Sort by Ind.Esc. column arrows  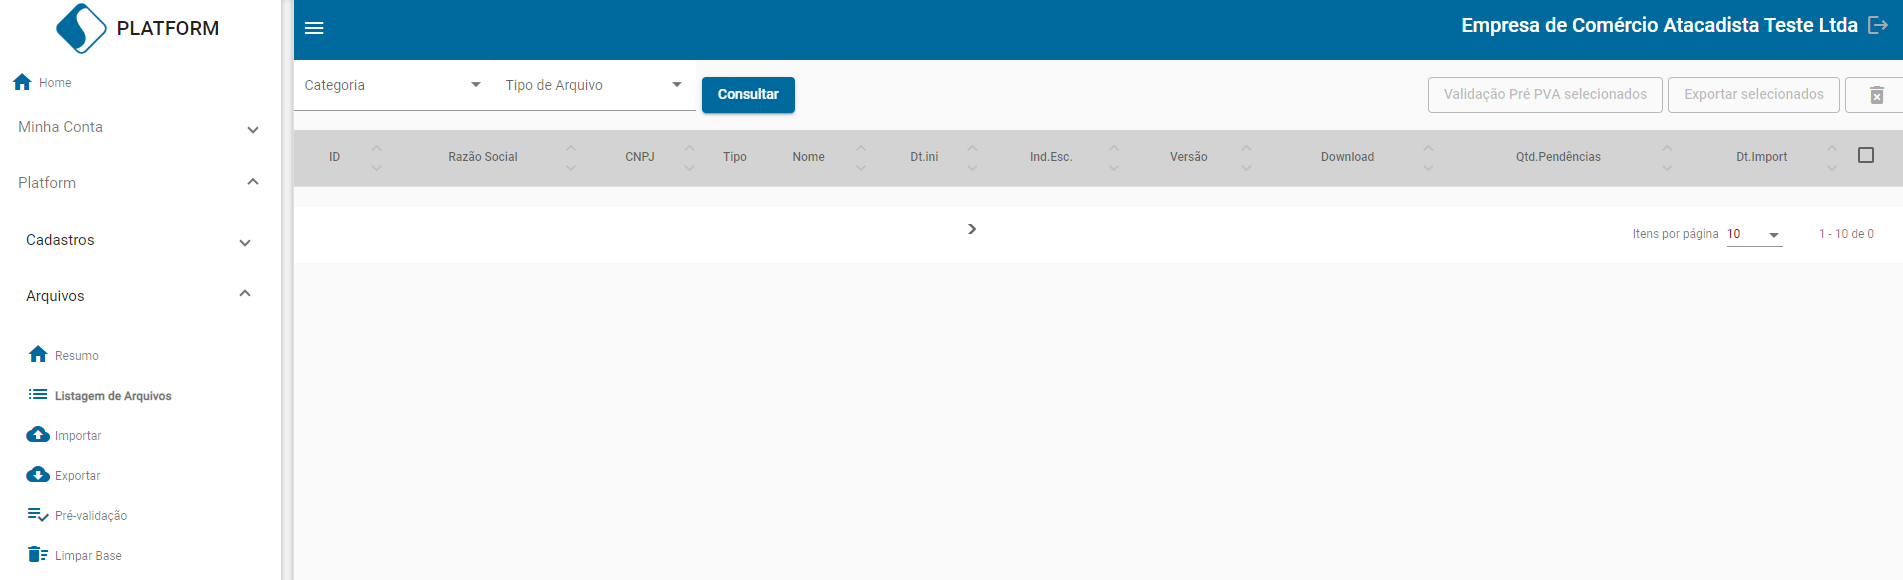pyautogui.click(x=1114, y=157)
